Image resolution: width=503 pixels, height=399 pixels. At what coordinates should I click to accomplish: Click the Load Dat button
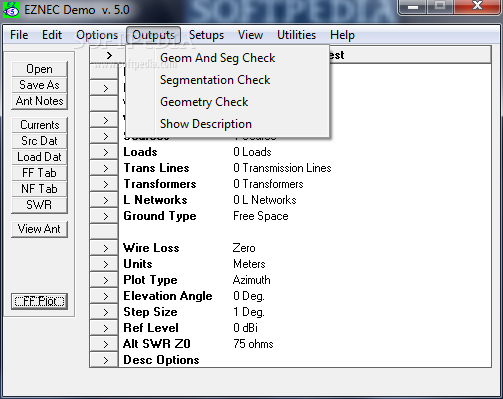(x=39, y=157)
